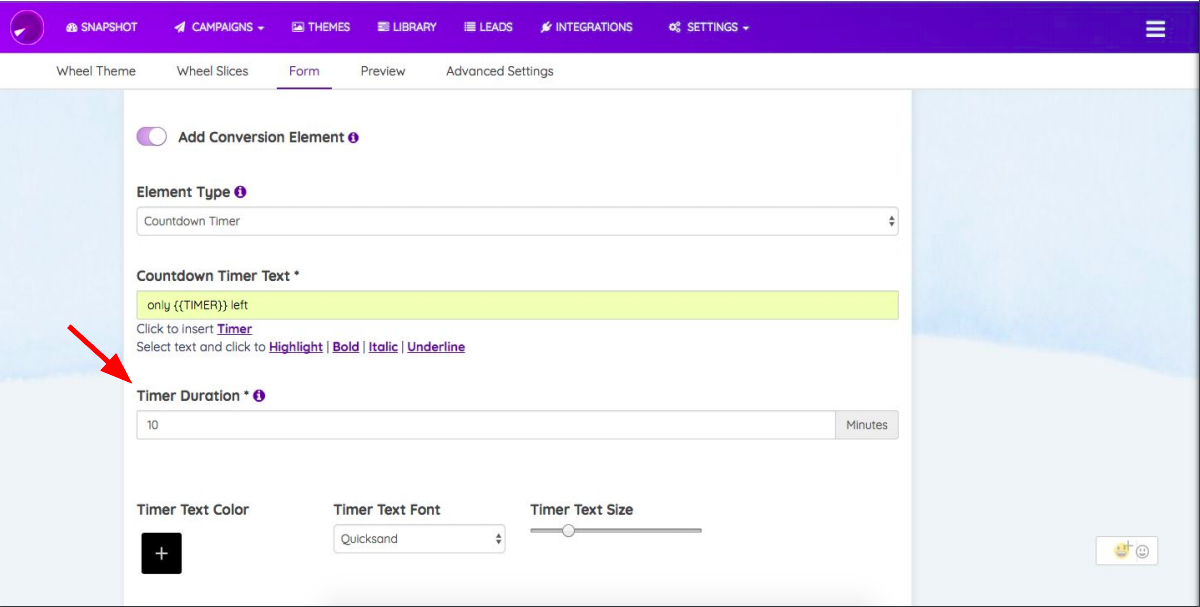Switch to the Wheel Theme tab
The image size is (1200, 607).
click(96, 71)
